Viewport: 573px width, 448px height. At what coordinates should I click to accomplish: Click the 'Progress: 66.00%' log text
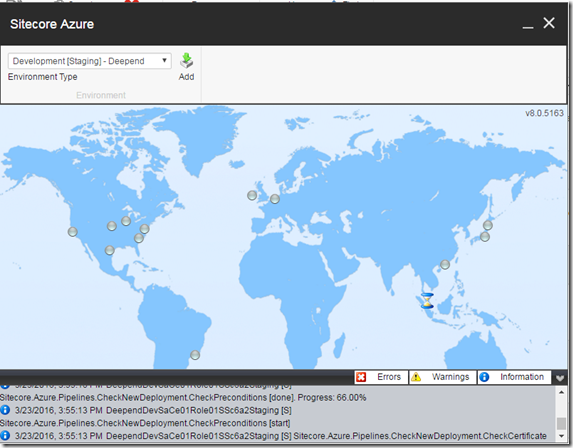332,398
